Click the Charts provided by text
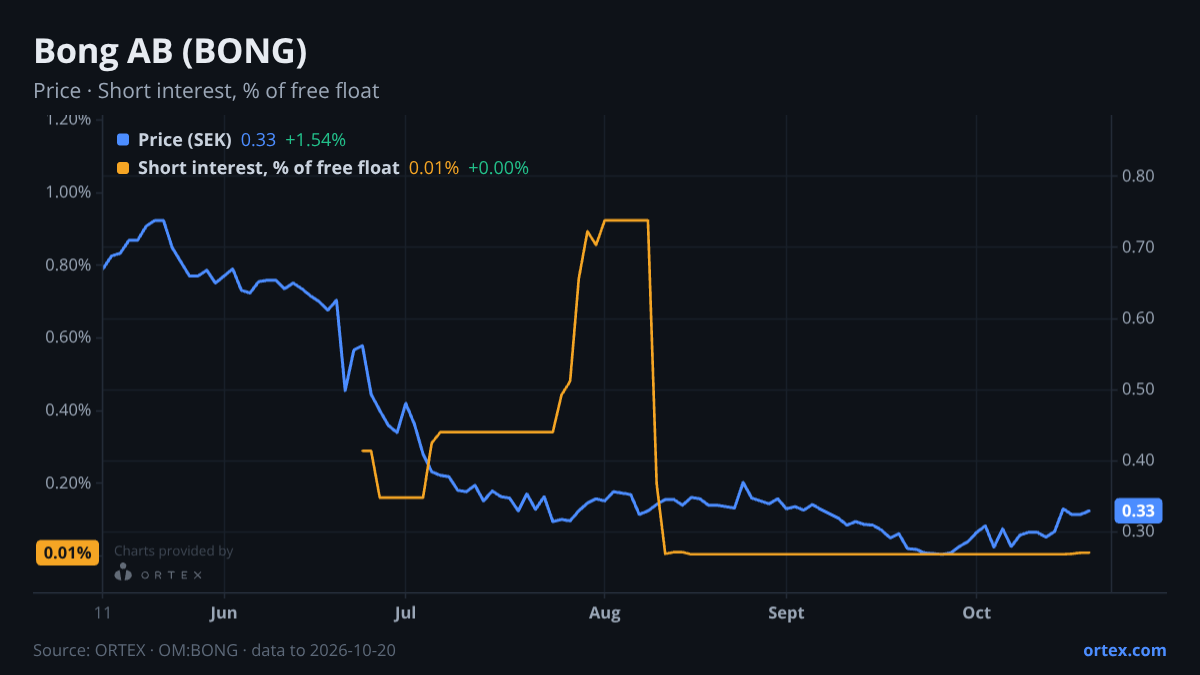1200x675 pixels. 174,551
